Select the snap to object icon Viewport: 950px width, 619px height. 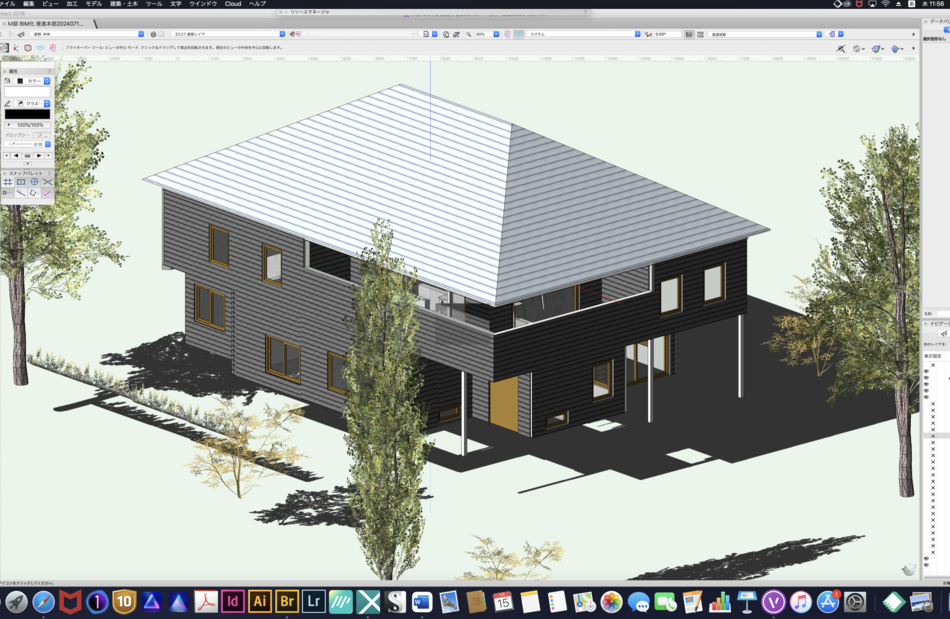pos(21,182)
